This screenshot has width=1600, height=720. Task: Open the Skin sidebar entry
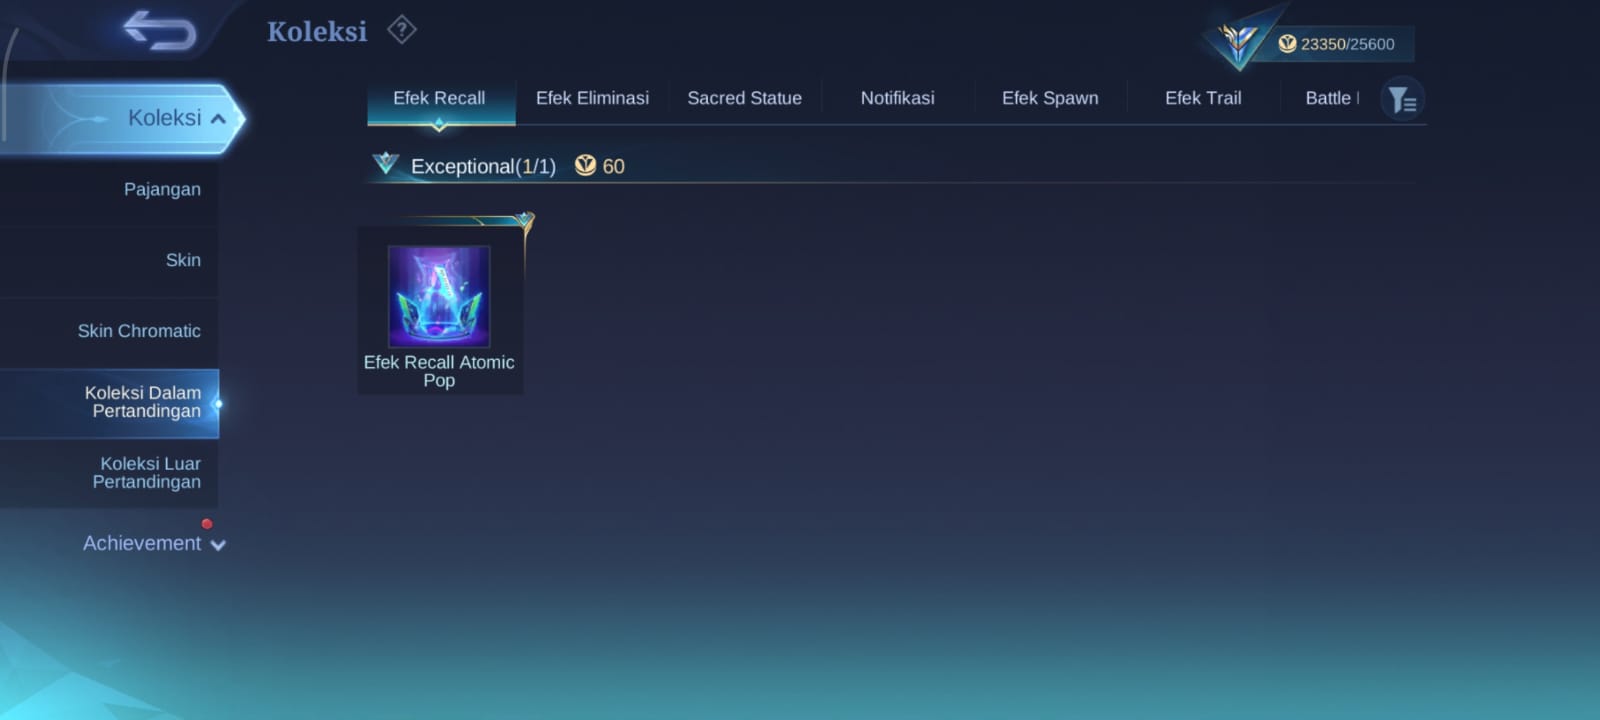(110, 260)
